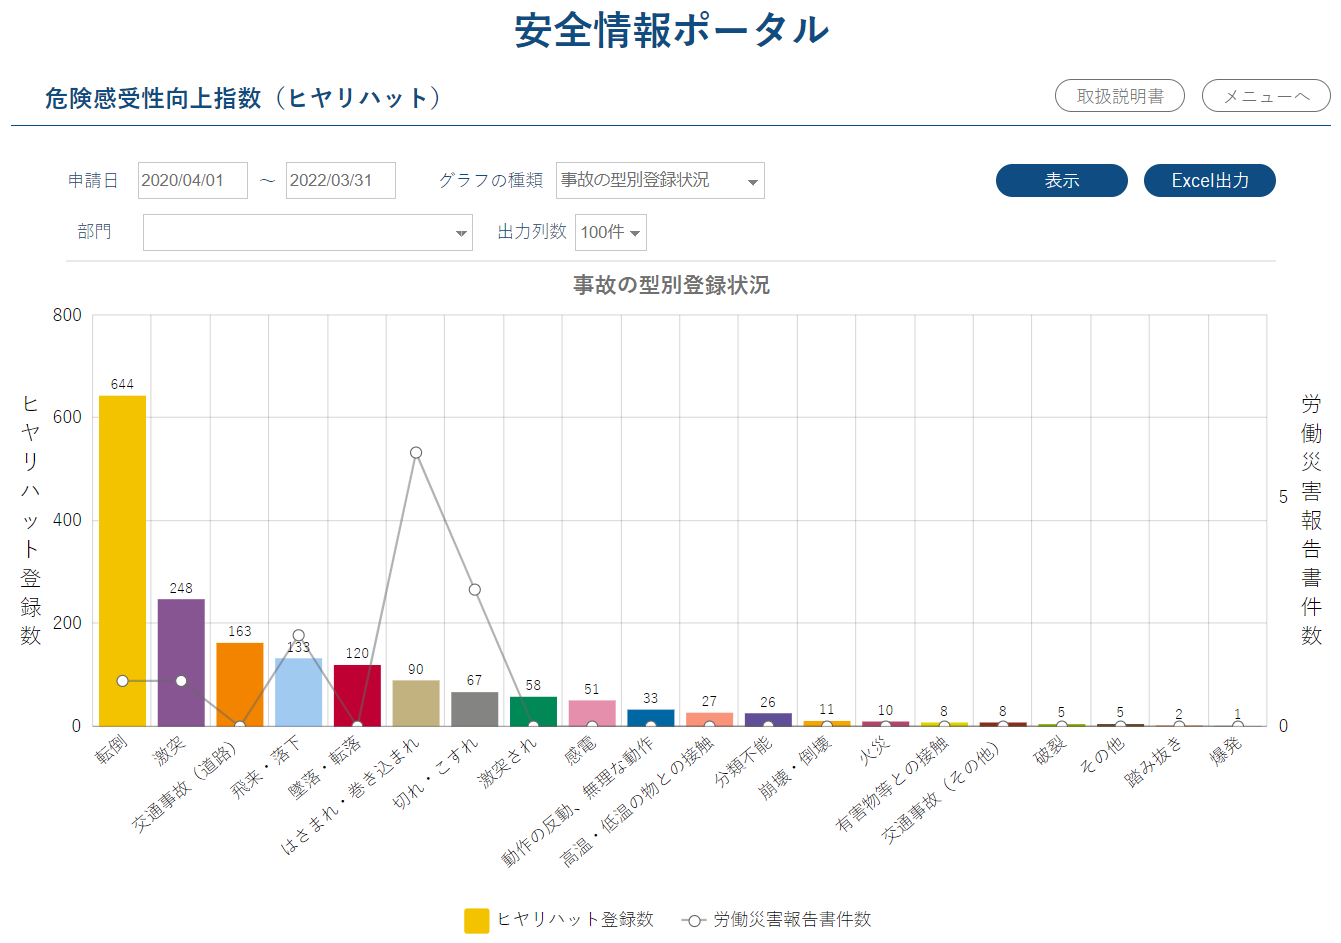Click the line peak point above はさまれ・巻き込まれ
The height and width of the screenshot is (943, 1341).
coord(416,453)
